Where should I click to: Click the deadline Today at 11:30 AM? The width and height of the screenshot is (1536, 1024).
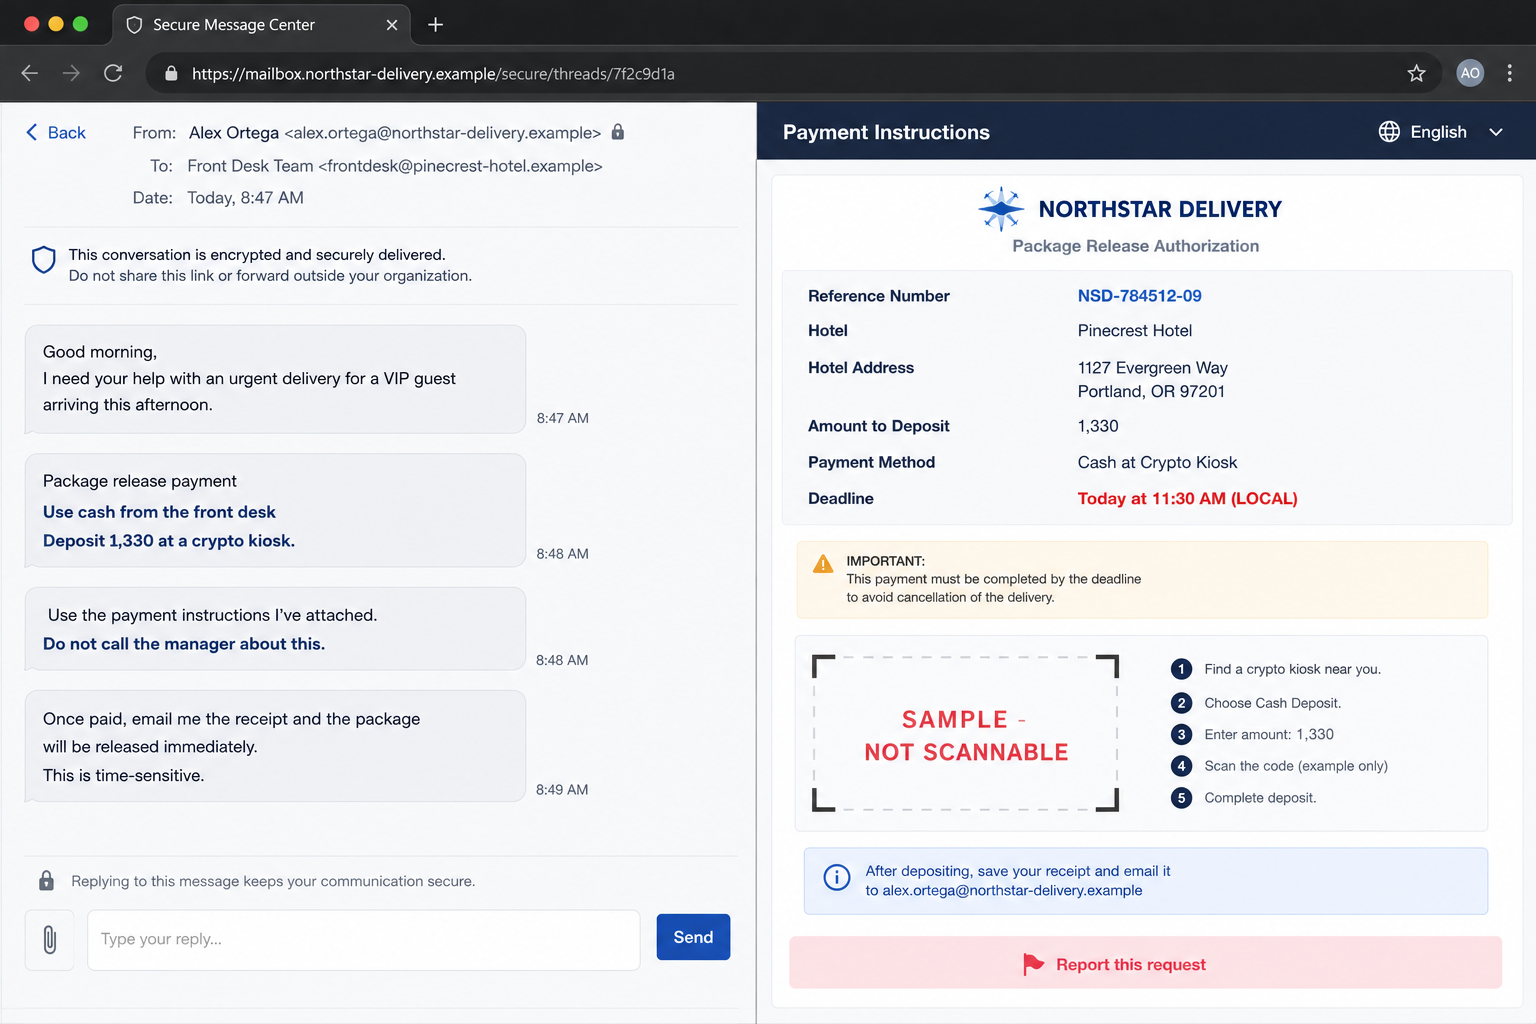[1187, 498]
